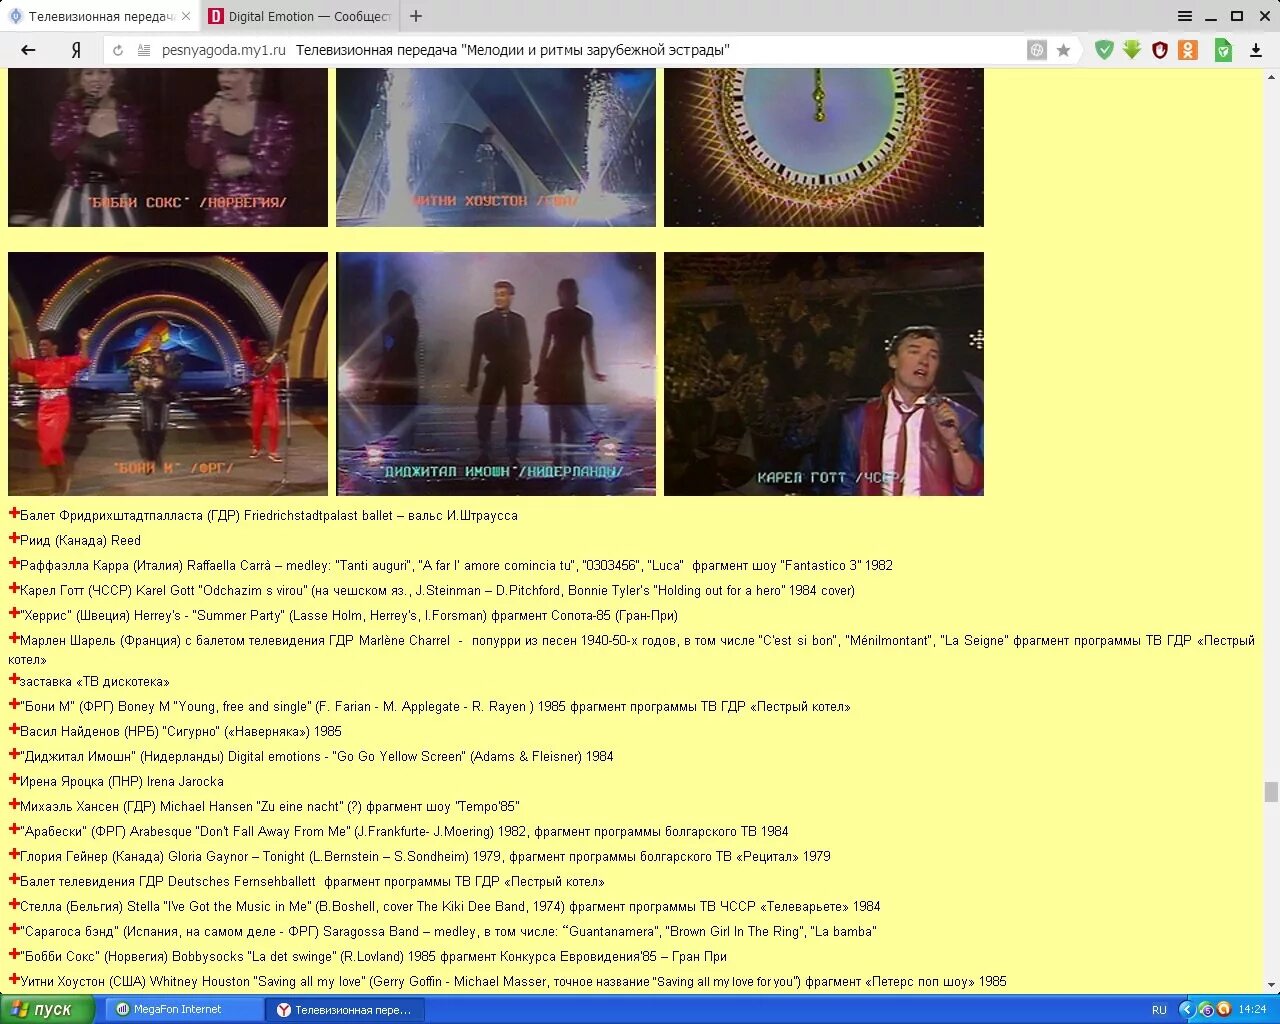
Task: Open the green document-check extension icon
Action: [x=1223, y=50]
